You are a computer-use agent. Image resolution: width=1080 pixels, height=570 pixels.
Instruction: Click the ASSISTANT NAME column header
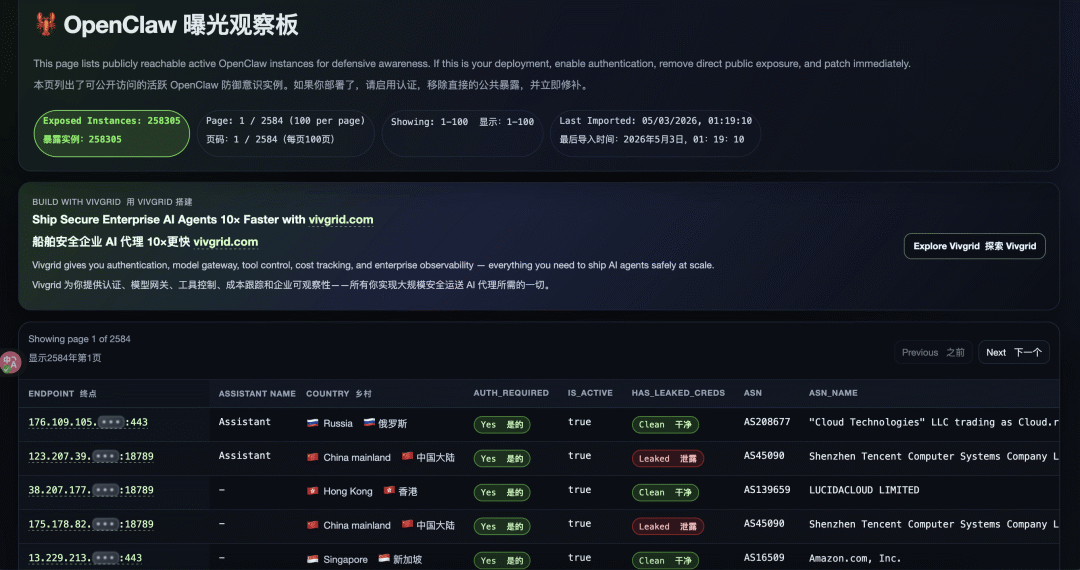(257, 394)
